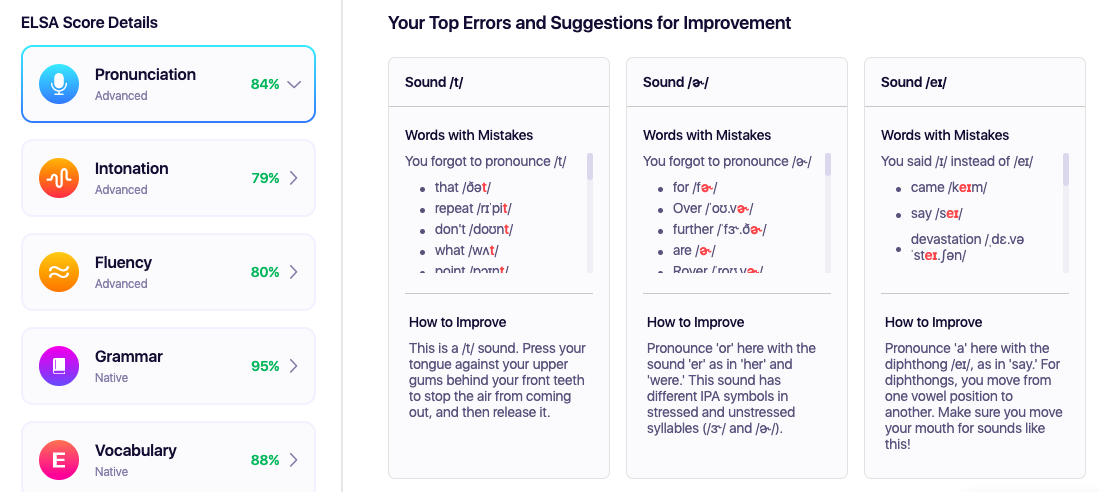Select the Grammar 95% score card
This screenshot has width=1099, height=492.
pos(168,366)
